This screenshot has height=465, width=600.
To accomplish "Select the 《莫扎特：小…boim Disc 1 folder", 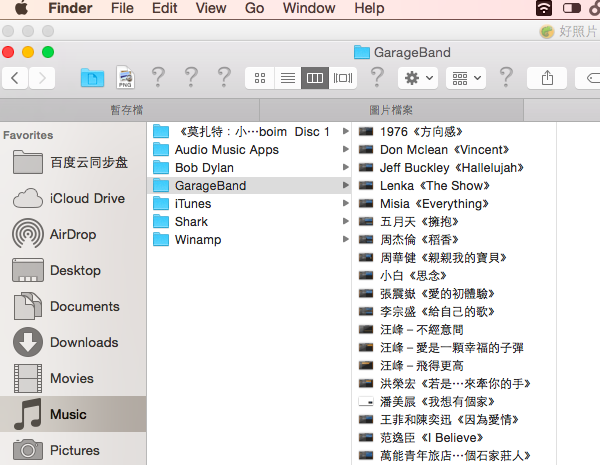I will click(249, 132).
